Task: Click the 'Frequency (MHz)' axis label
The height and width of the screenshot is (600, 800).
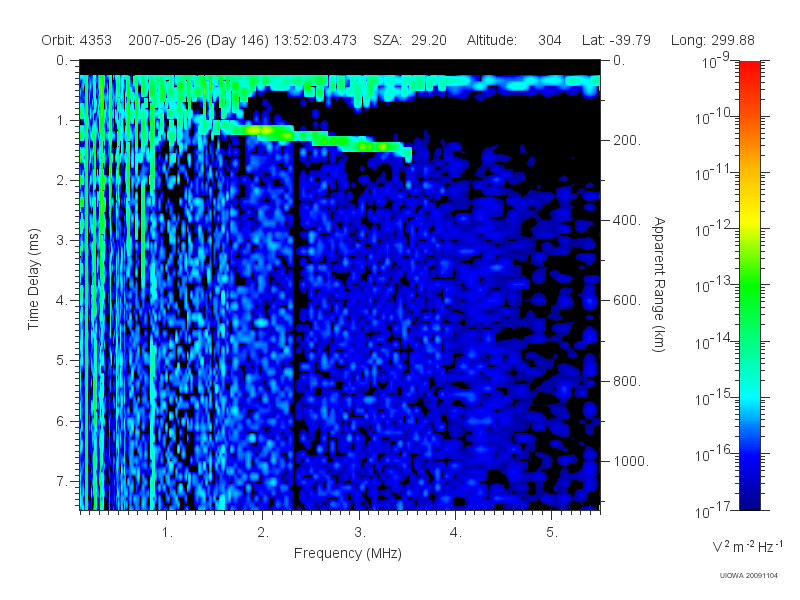Action: point(348,553)
